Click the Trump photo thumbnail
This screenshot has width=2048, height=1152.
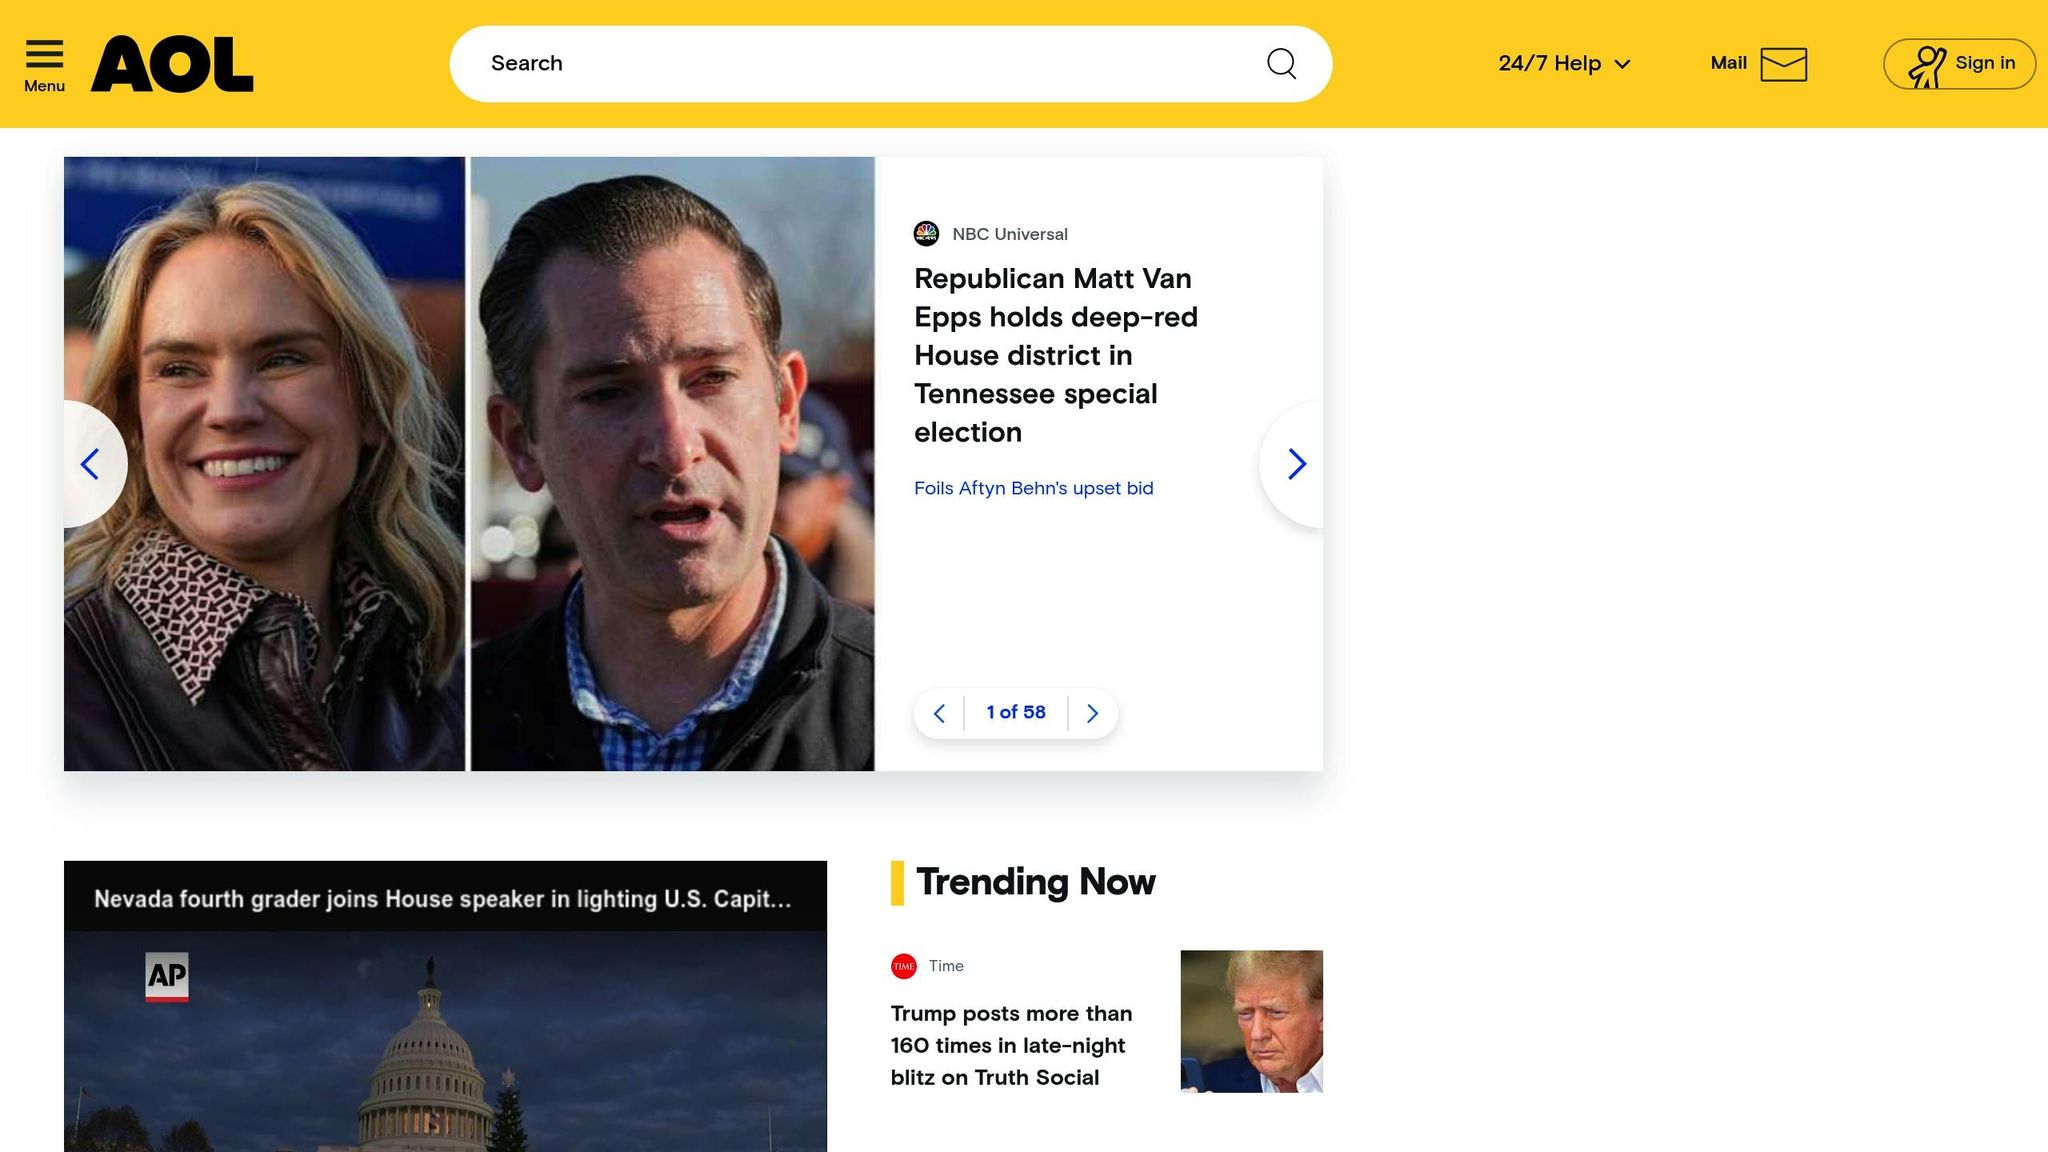tap(1251, 1021)
